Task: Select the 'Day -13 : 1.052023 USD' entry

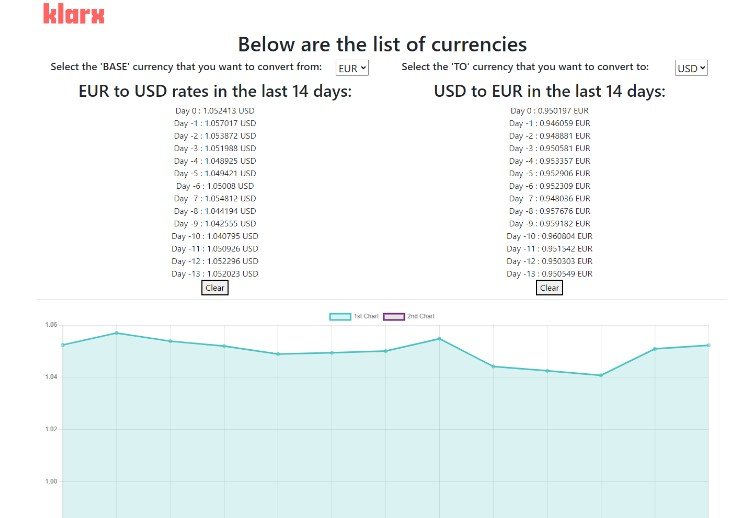Action: 215,273
